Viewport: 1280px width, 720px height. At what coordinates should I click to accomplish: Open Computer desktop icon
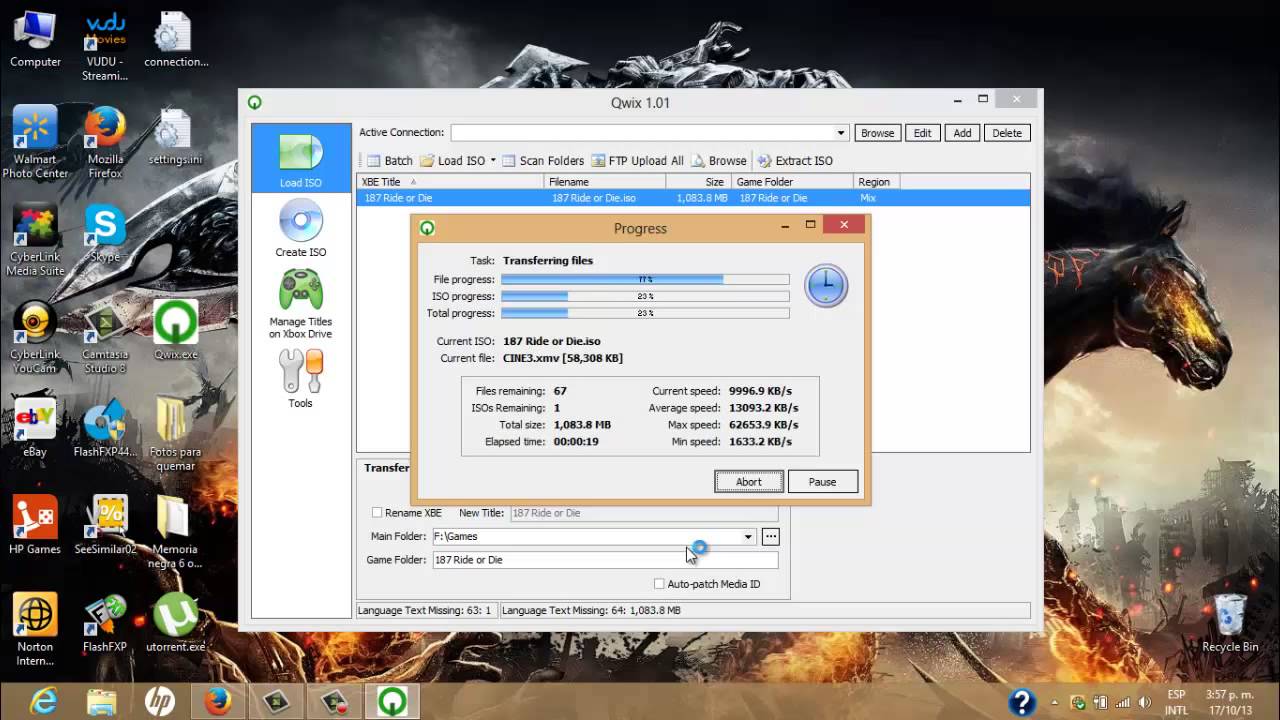coord(35,39)
